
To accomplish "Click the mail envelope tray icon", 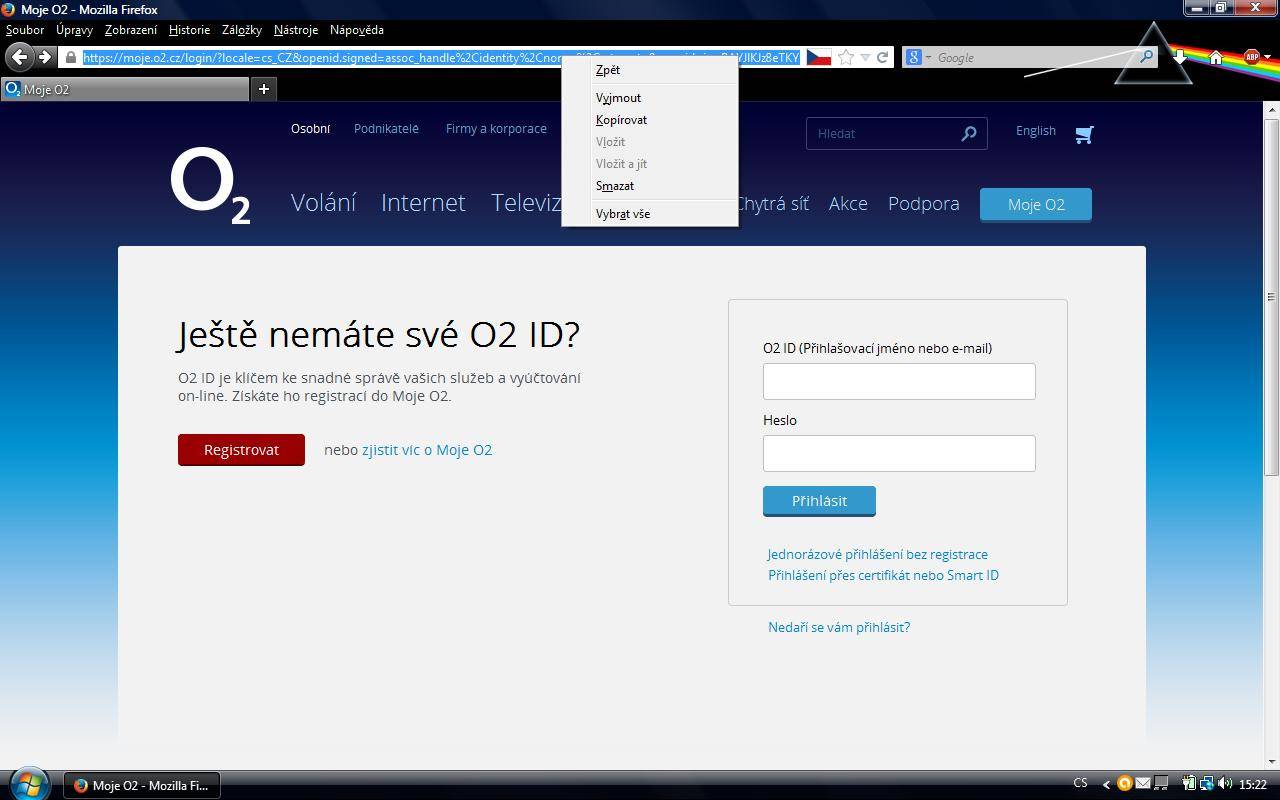I will [1143, 784].
